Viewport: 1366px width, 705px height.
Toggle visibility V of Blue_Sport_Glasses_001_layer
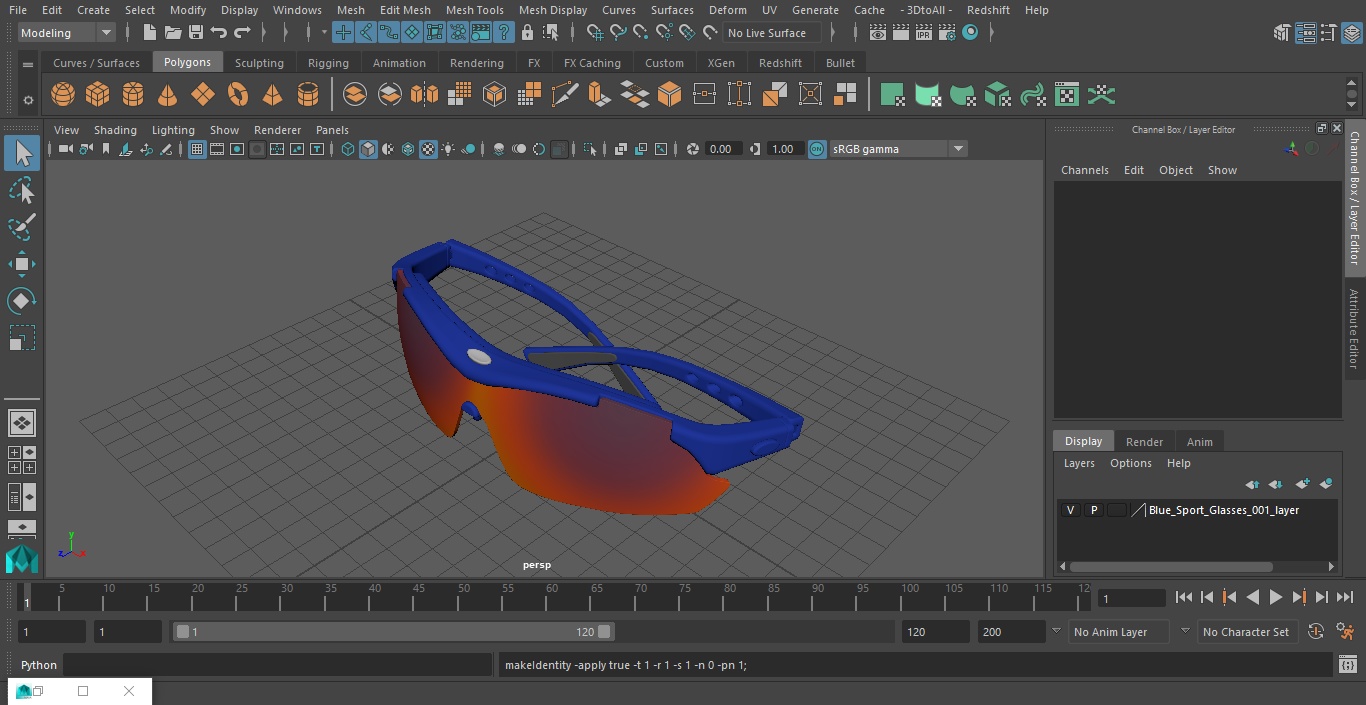coord(1070,510)
